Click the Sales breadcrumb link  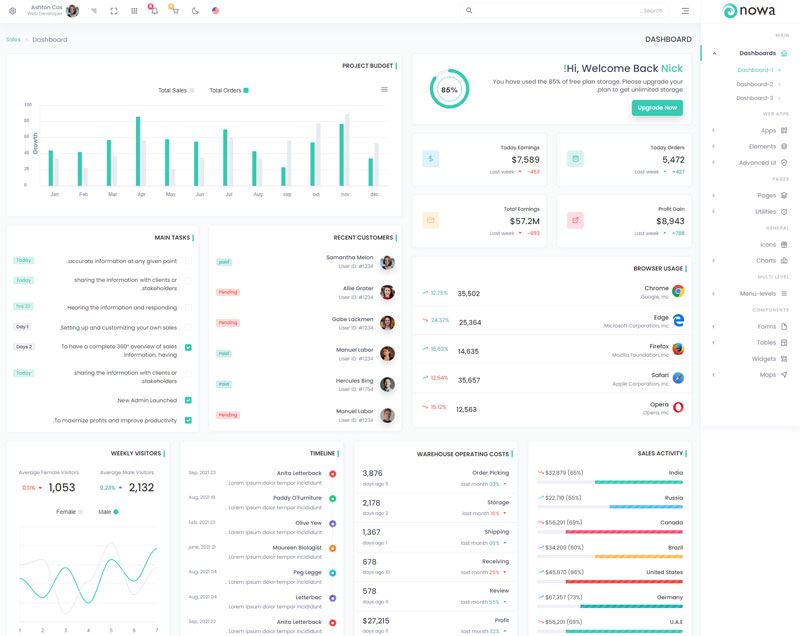click(x=13, y=40)
